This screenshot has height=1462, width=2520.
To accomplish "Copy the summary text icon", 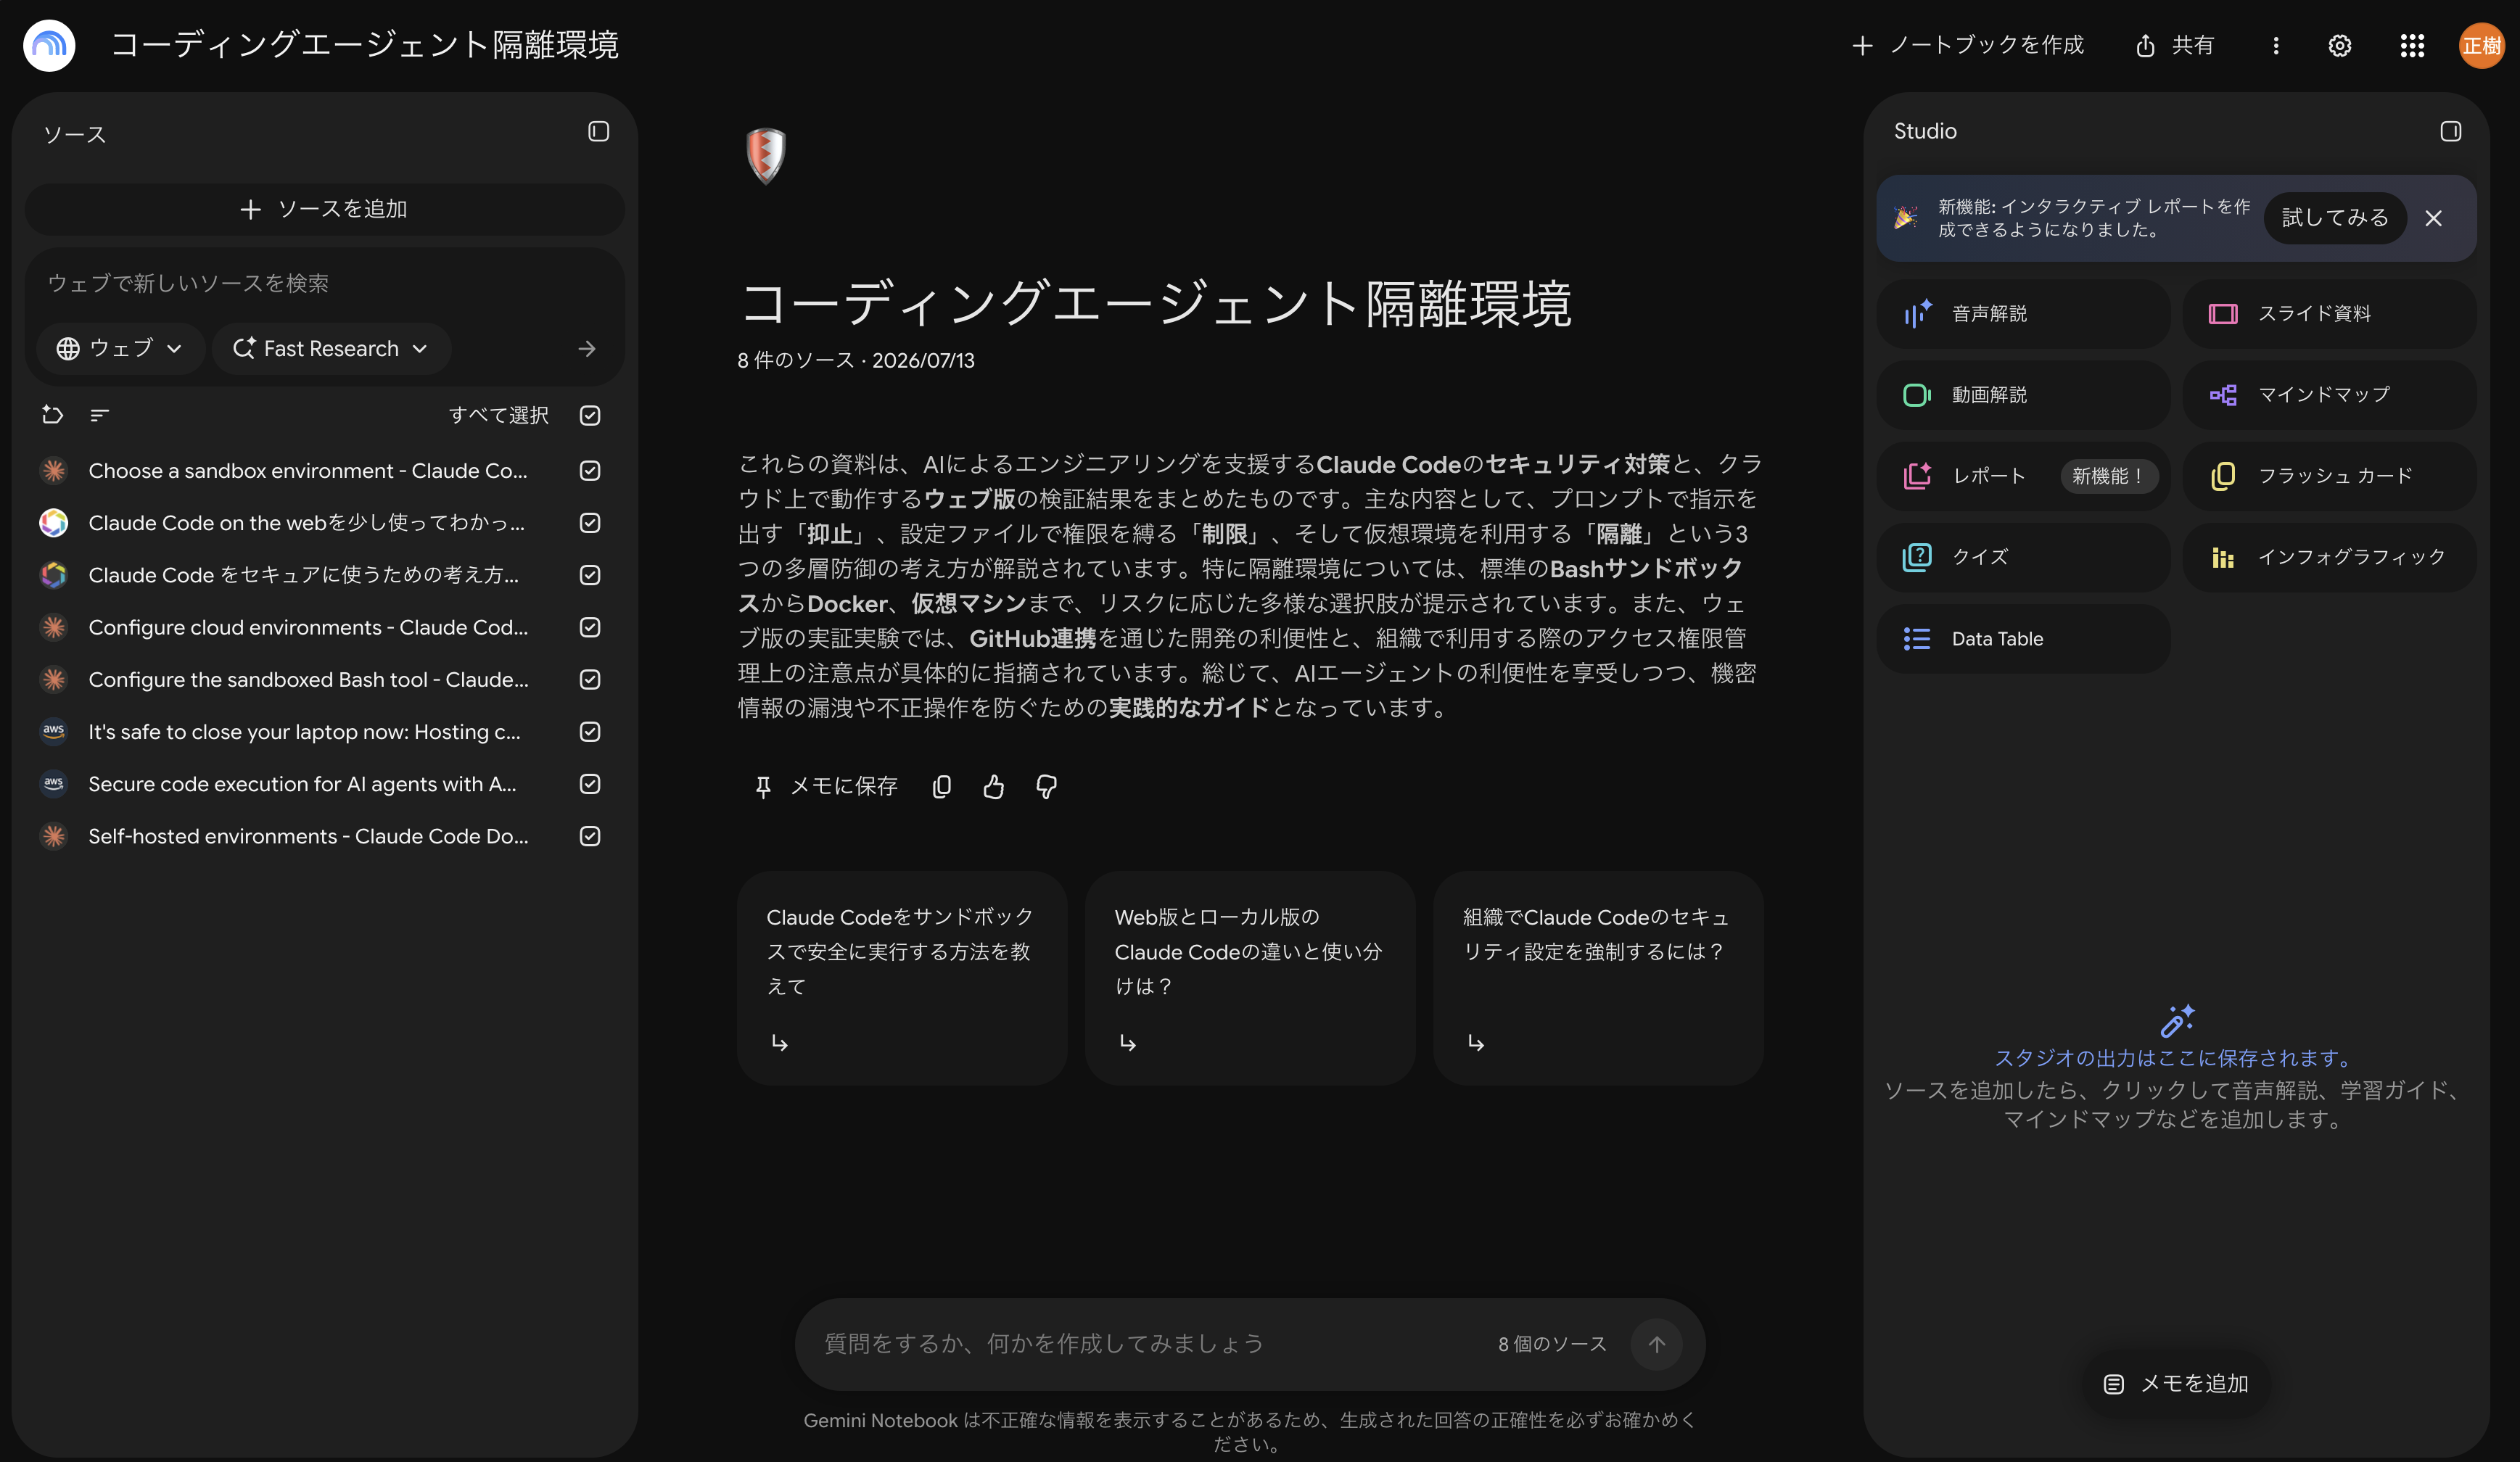I will point(941,787).
